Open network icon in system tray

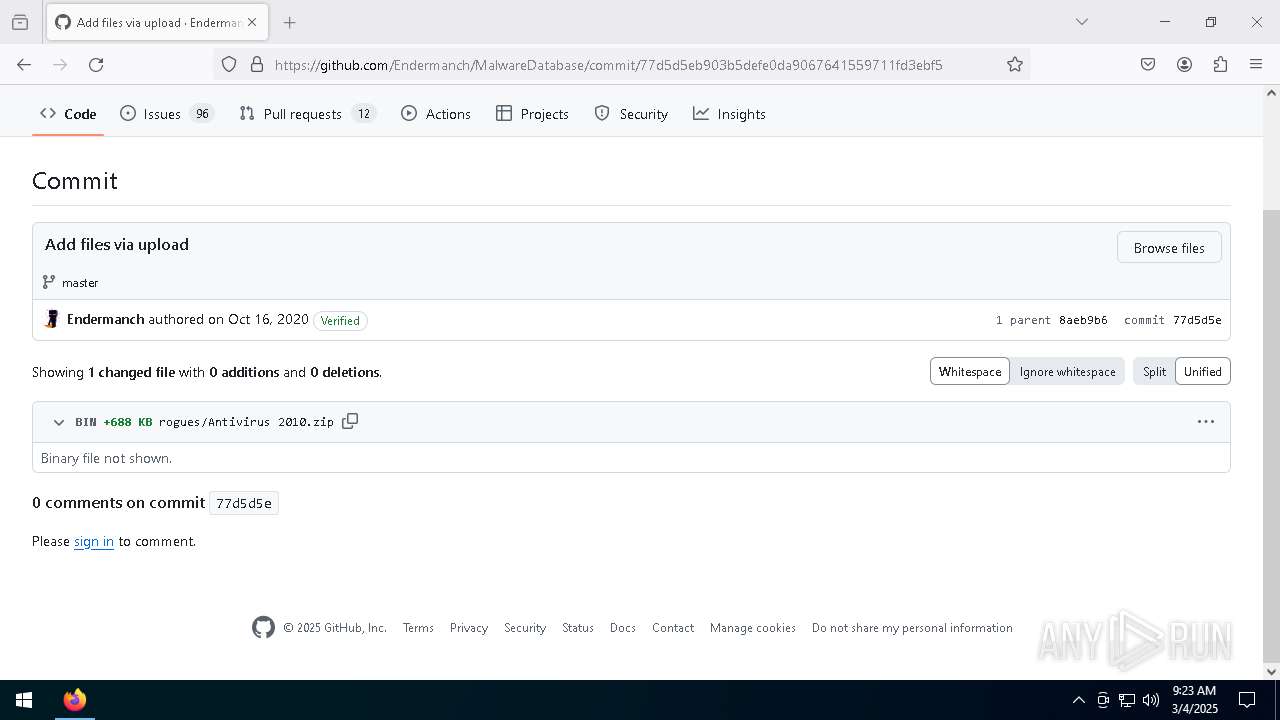(1127, 700)
